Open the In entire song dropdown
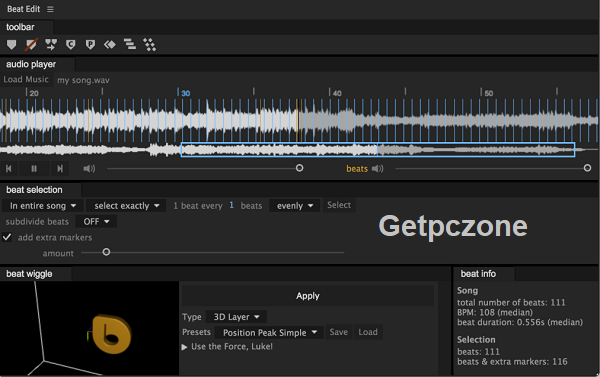The image size is (600, 377). click(x=43, y=206)
